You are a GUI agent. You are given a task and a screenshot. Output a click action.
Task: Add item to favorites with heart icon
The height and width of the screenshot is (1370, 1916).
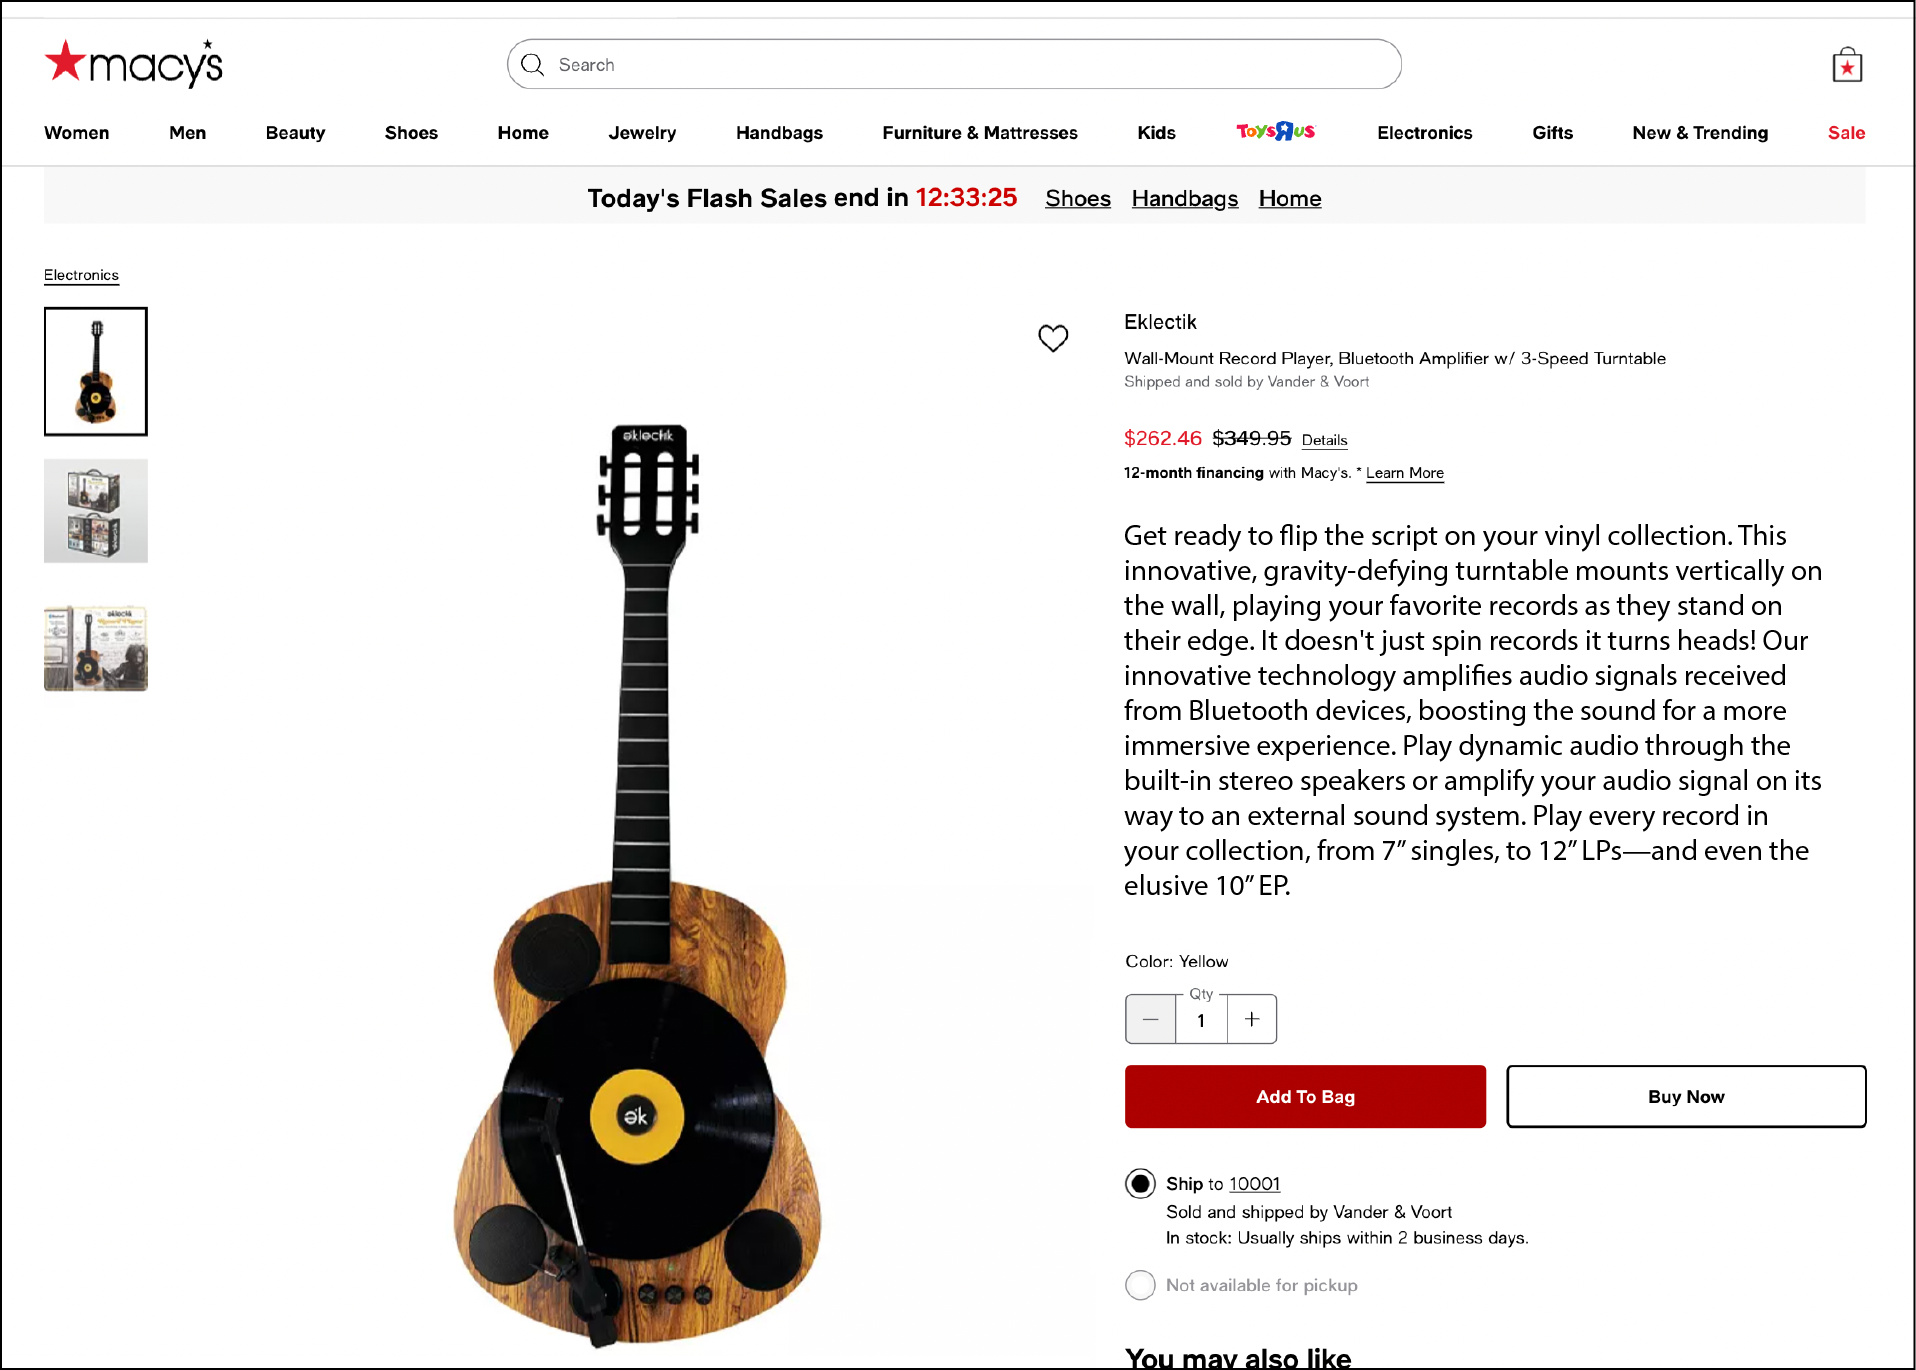coord(1053,339)
